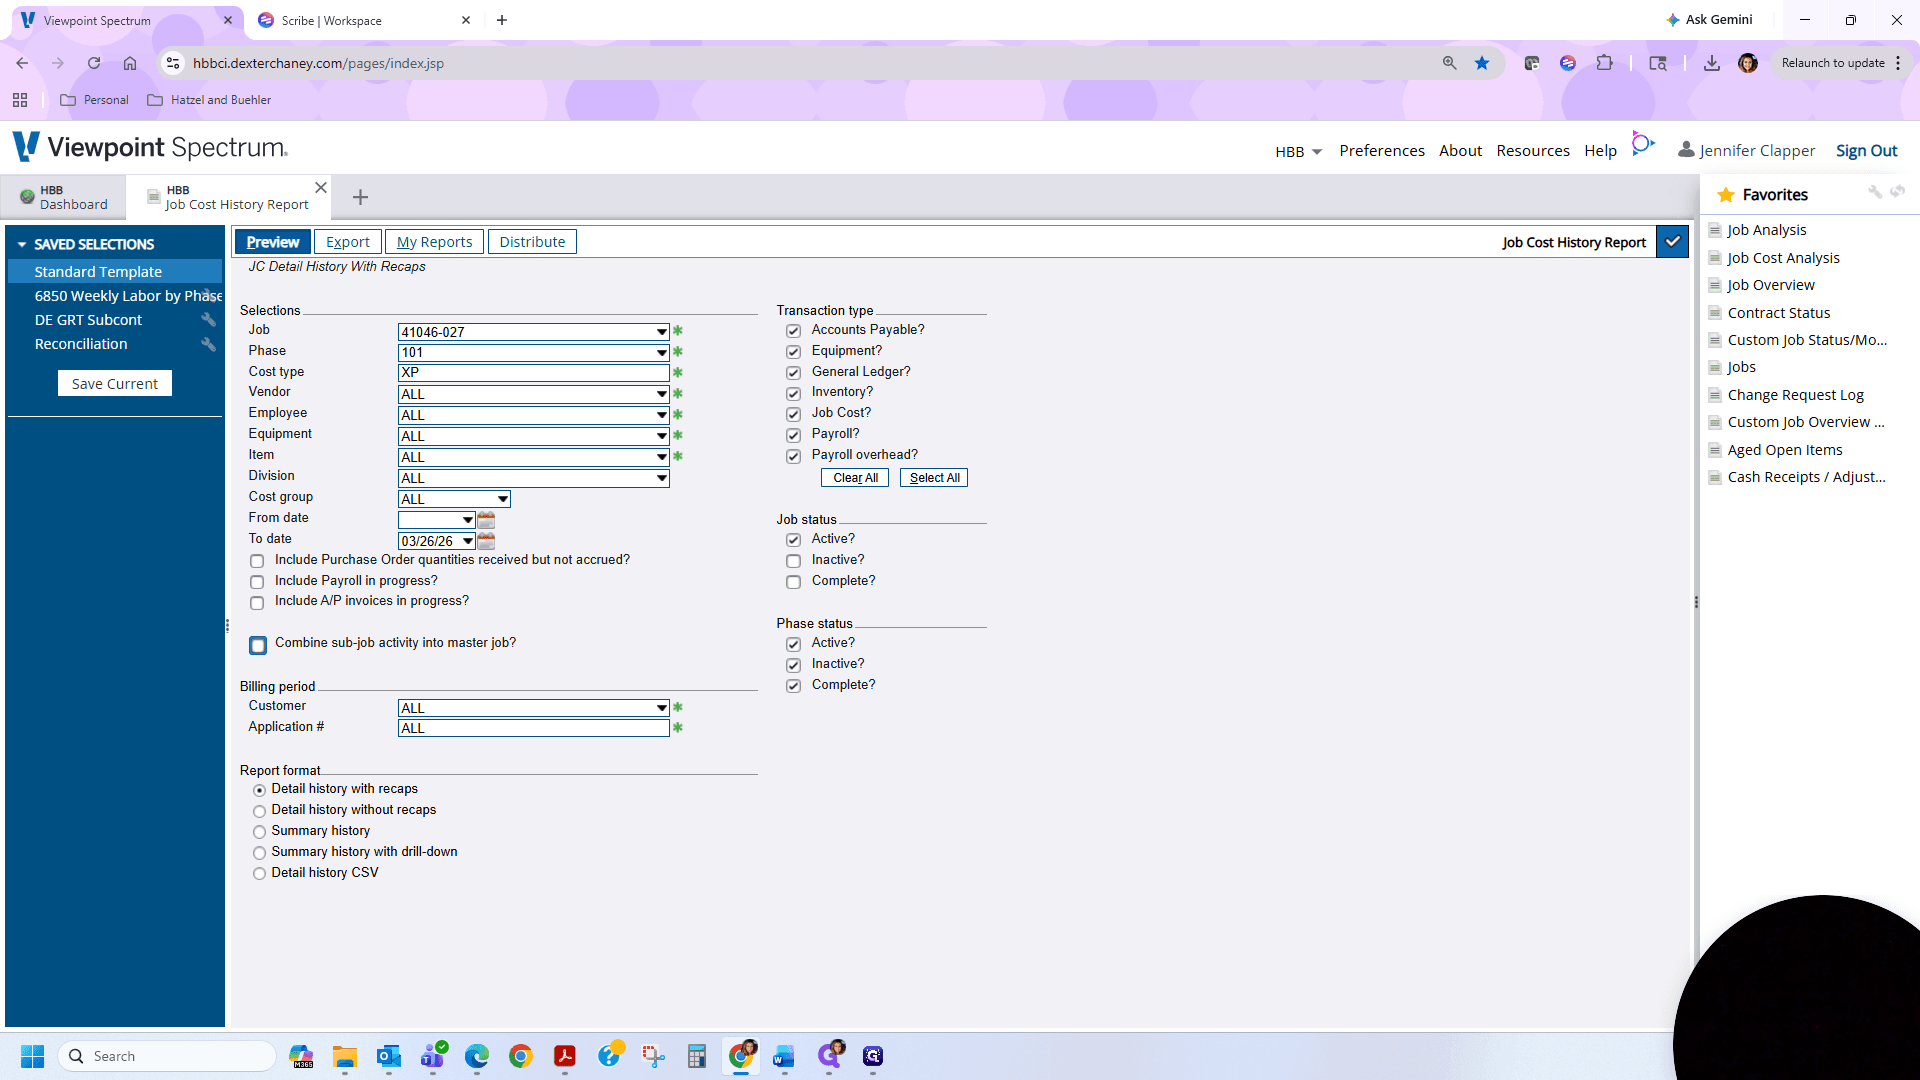
Task: Open Outlook from the taskbar
Action: click(x=389, y=1056)
